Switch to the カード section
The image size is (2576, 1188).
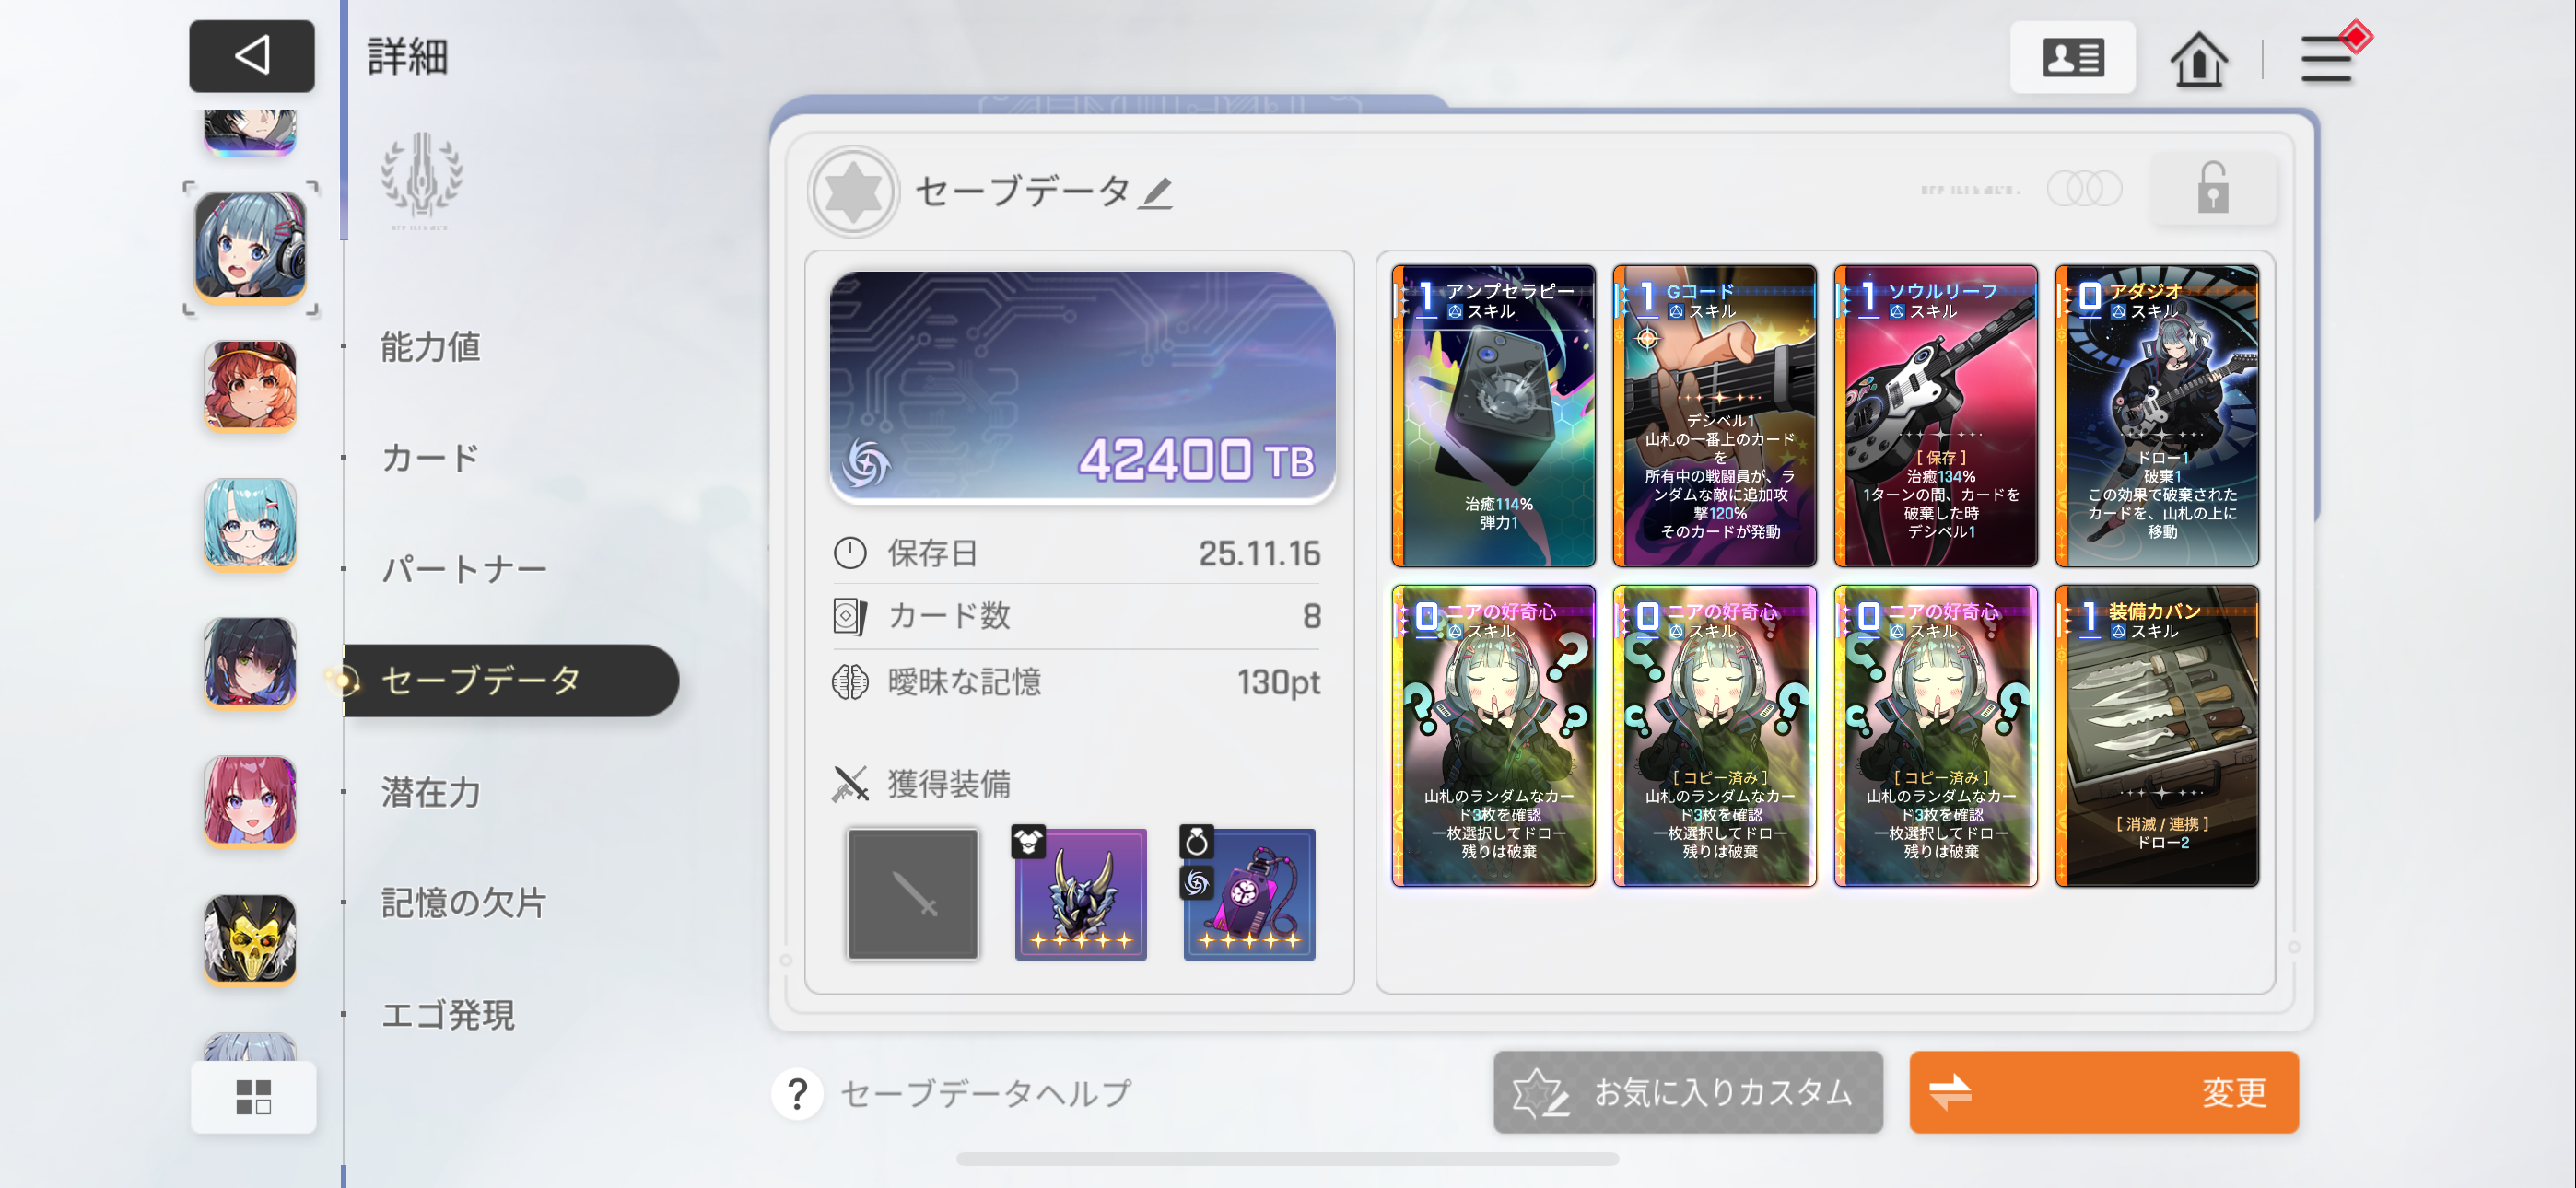[430, 457]
